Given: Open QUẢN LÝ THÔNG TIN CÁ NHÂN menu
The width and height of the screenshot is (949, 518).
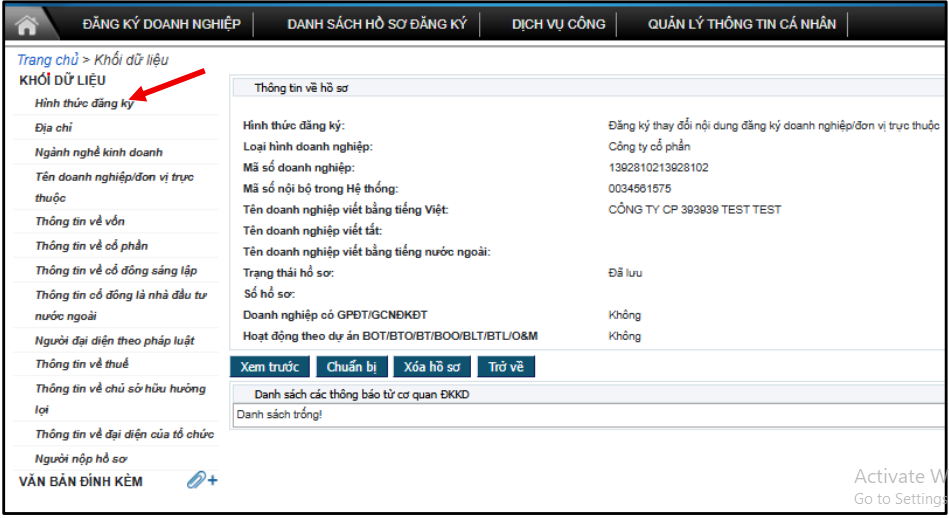Looking at the screenshot, I should tap(742, 24).
